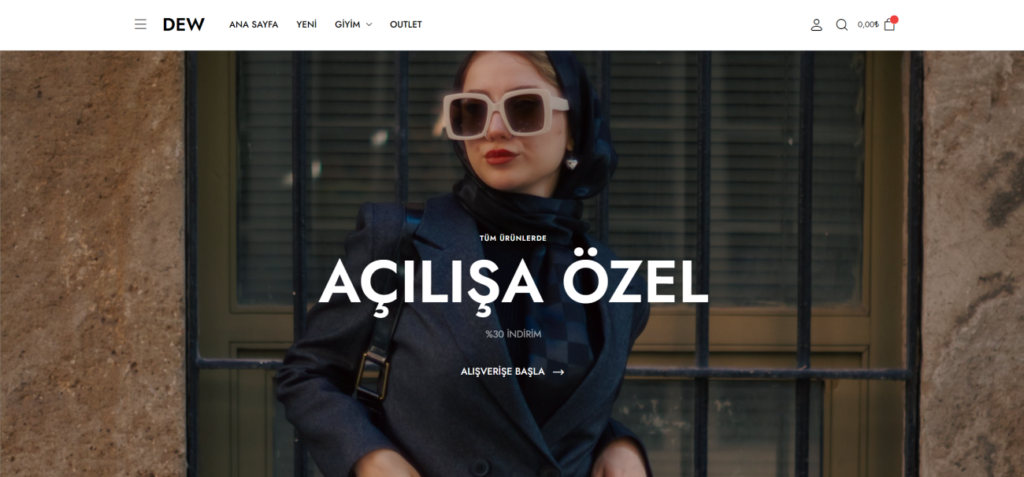Image resolution: width=1024 pixels, height=477 pixels.
Task: Click the stone wall on banner's left side
Action: point(91,263)
